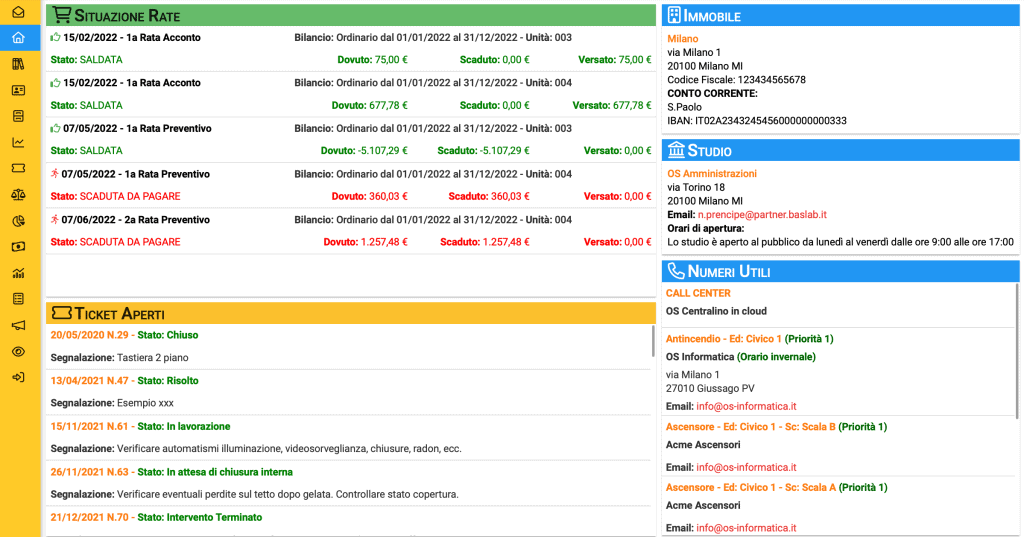This screenshot has height=537, width=1024.
Task: Select the CALL CENTER heading
Action: coord(698,293)
